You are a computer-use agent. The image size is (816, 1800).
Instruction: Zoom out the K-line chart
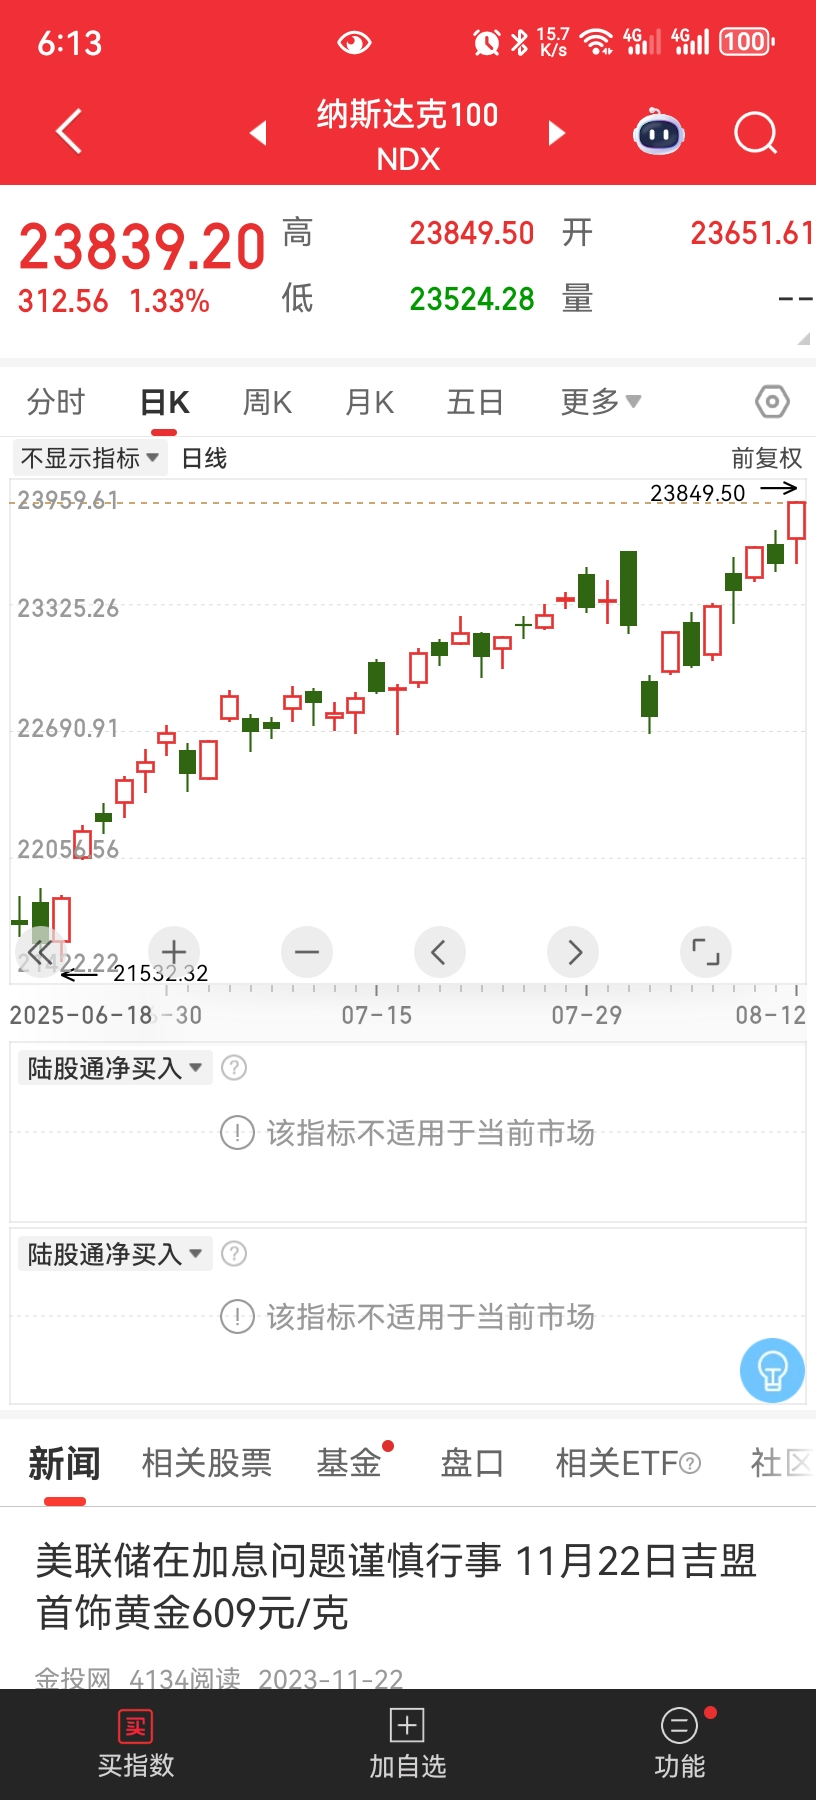tap(307, 952)
